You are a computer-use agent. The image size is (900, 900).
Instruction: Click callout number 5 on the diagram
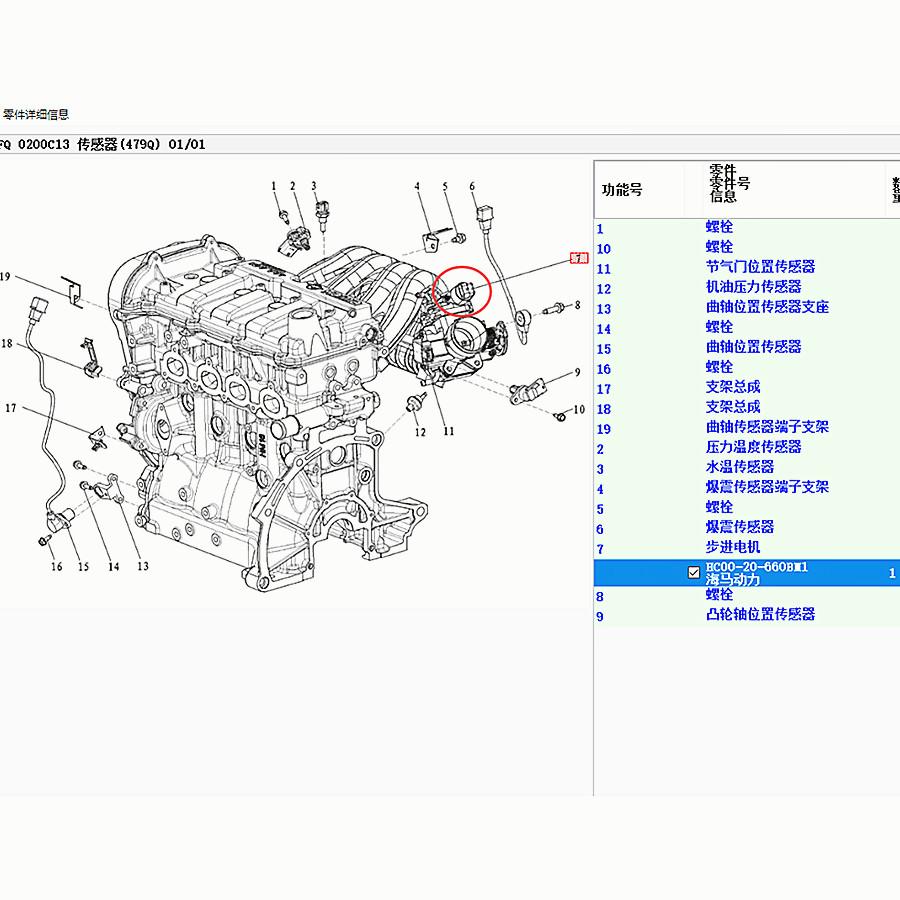(x=445, y=186)
